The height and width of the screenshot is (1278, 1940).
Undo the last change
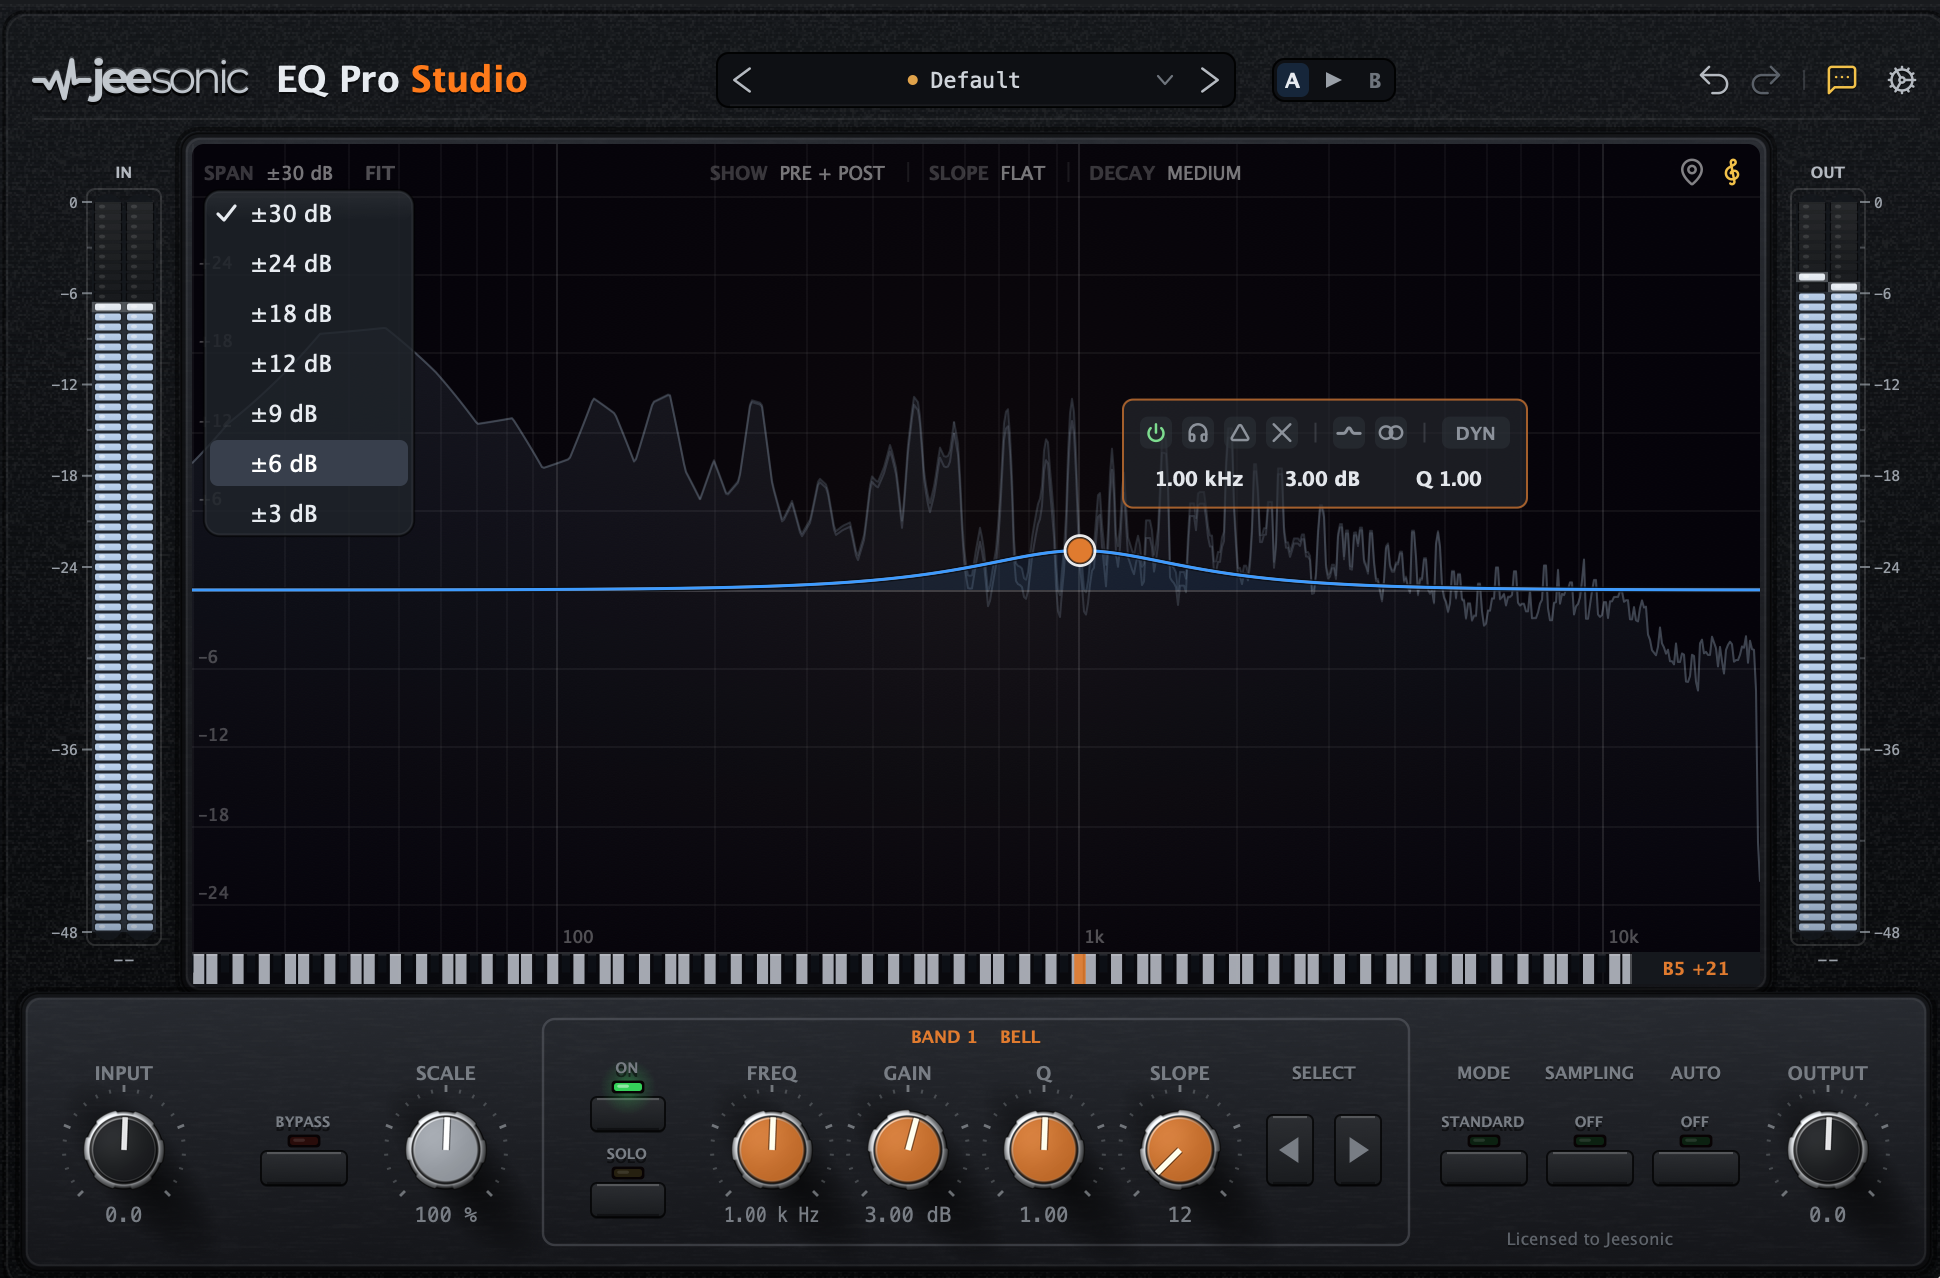tap(1714, 80)
